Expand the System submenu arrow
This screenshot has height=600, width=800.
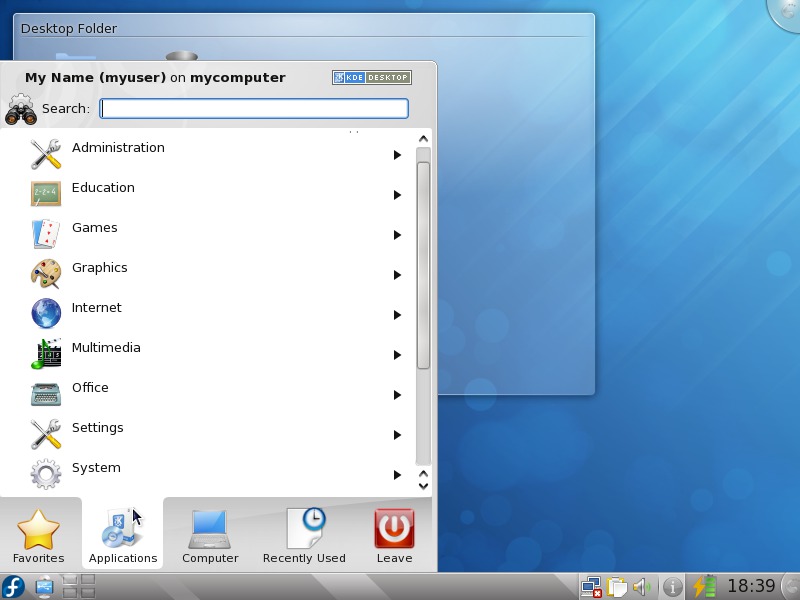click(397, 475)
